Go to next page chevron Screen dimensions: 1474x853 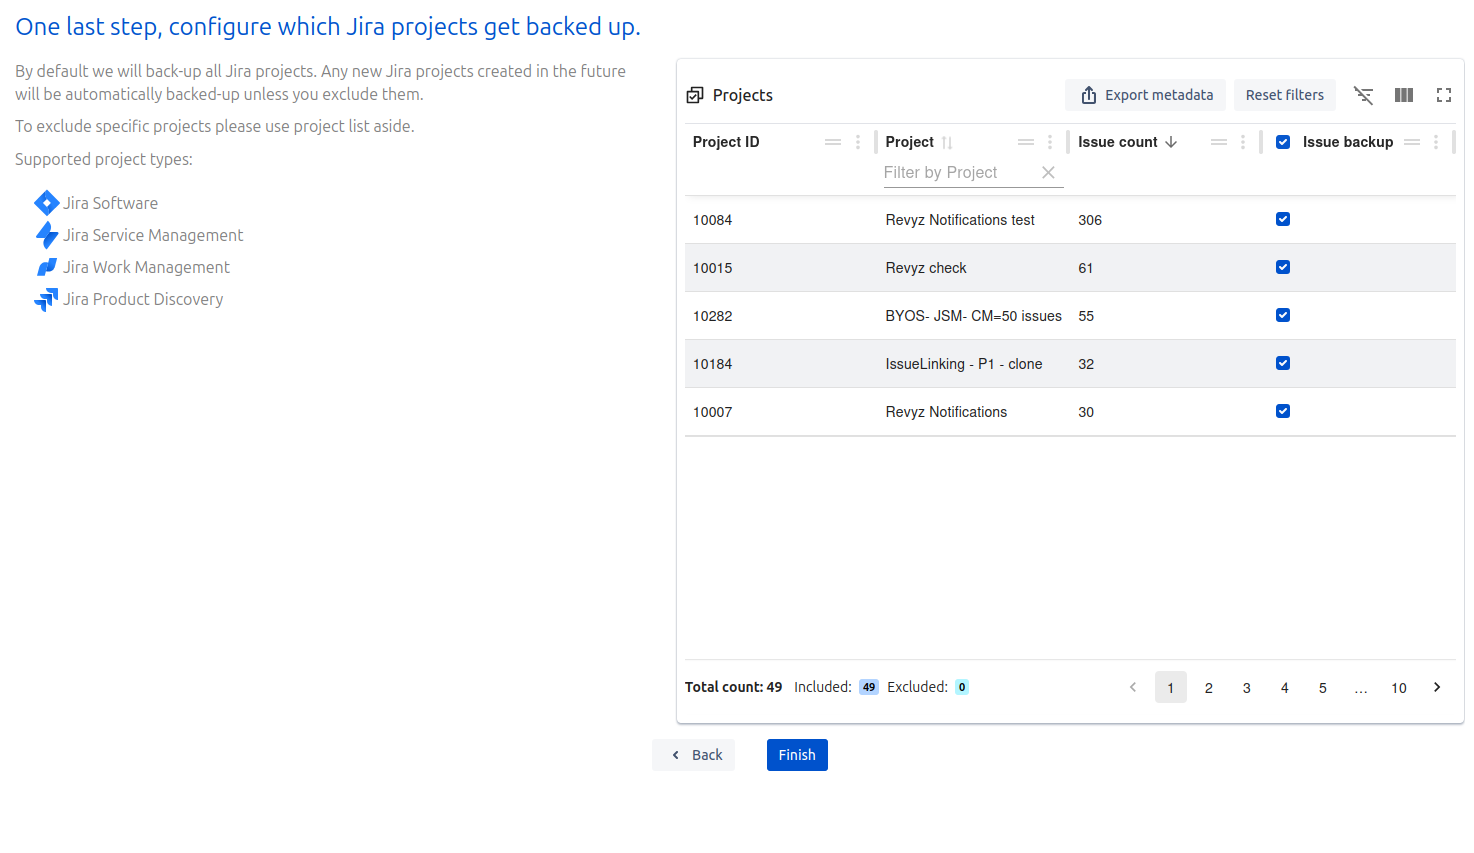(1437, 687)
